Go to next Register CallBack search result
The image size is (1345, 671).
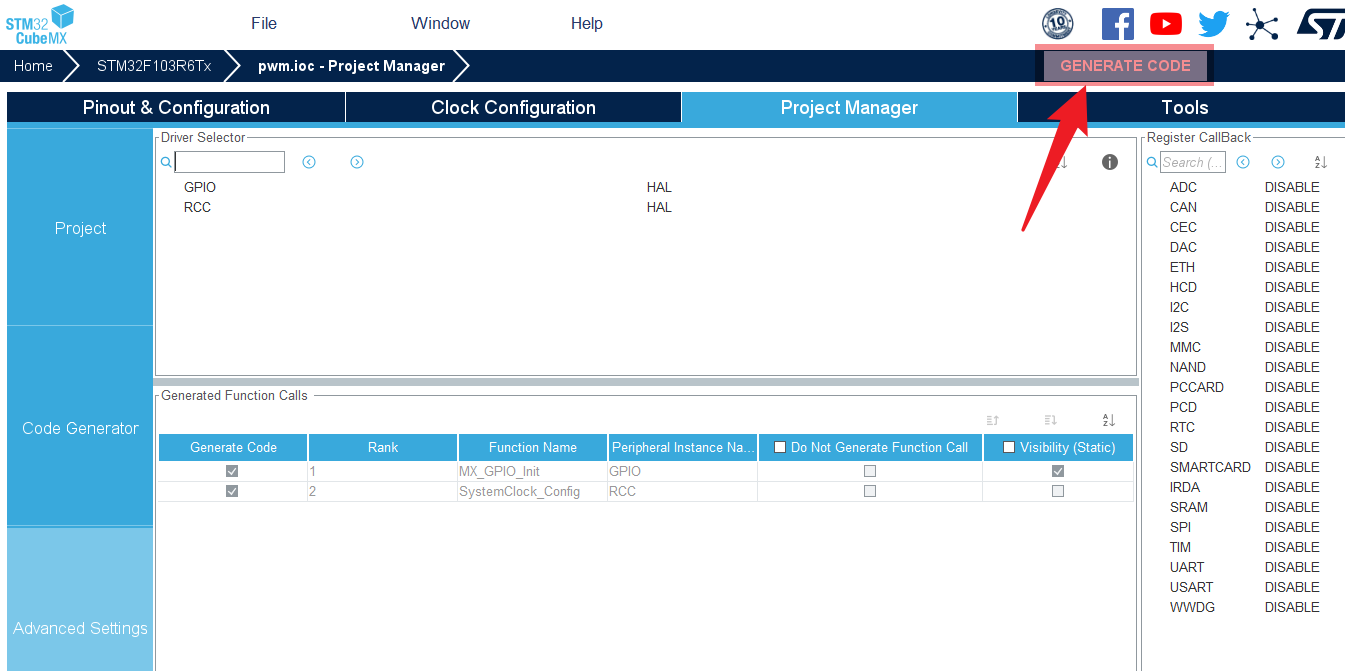(1278, 162)
